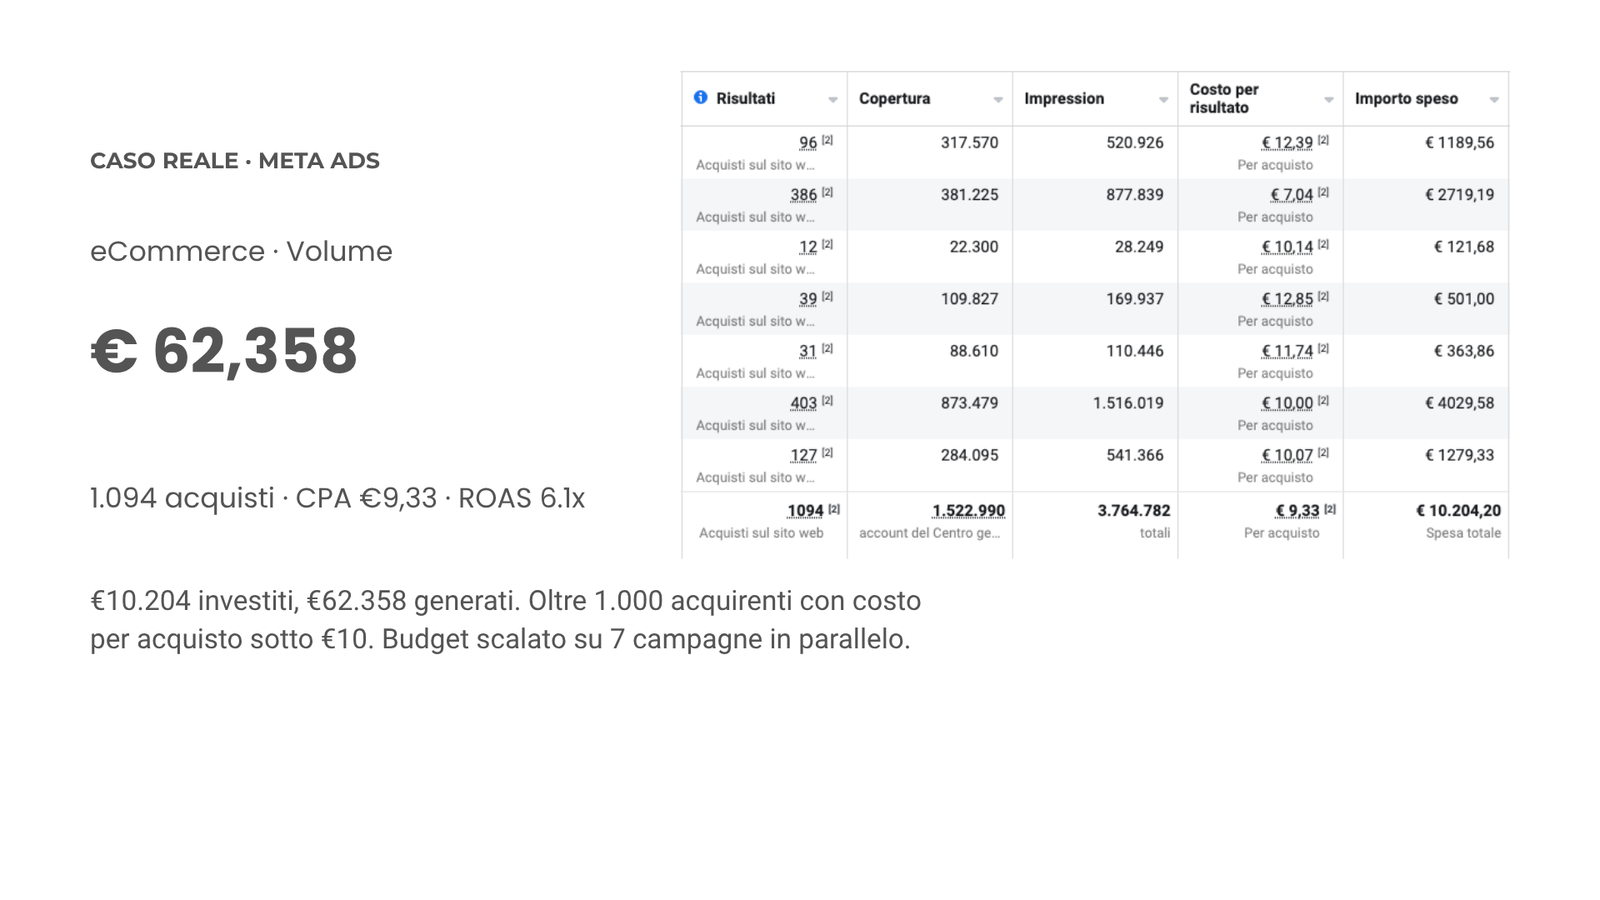Expand the Impression column dropdown arrow
The width and height of the screenshot is (1600, 900).
1163,100
